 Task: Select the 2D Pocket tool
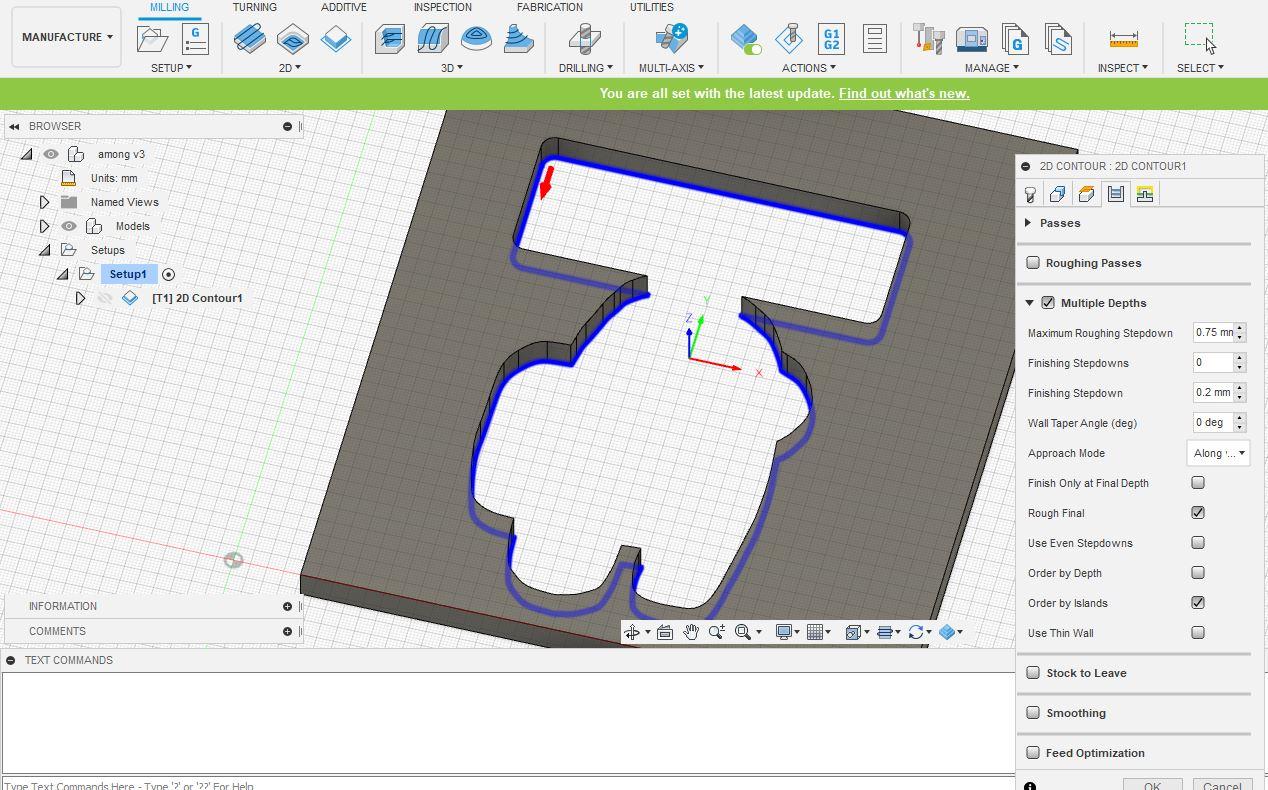coord(292,39)
